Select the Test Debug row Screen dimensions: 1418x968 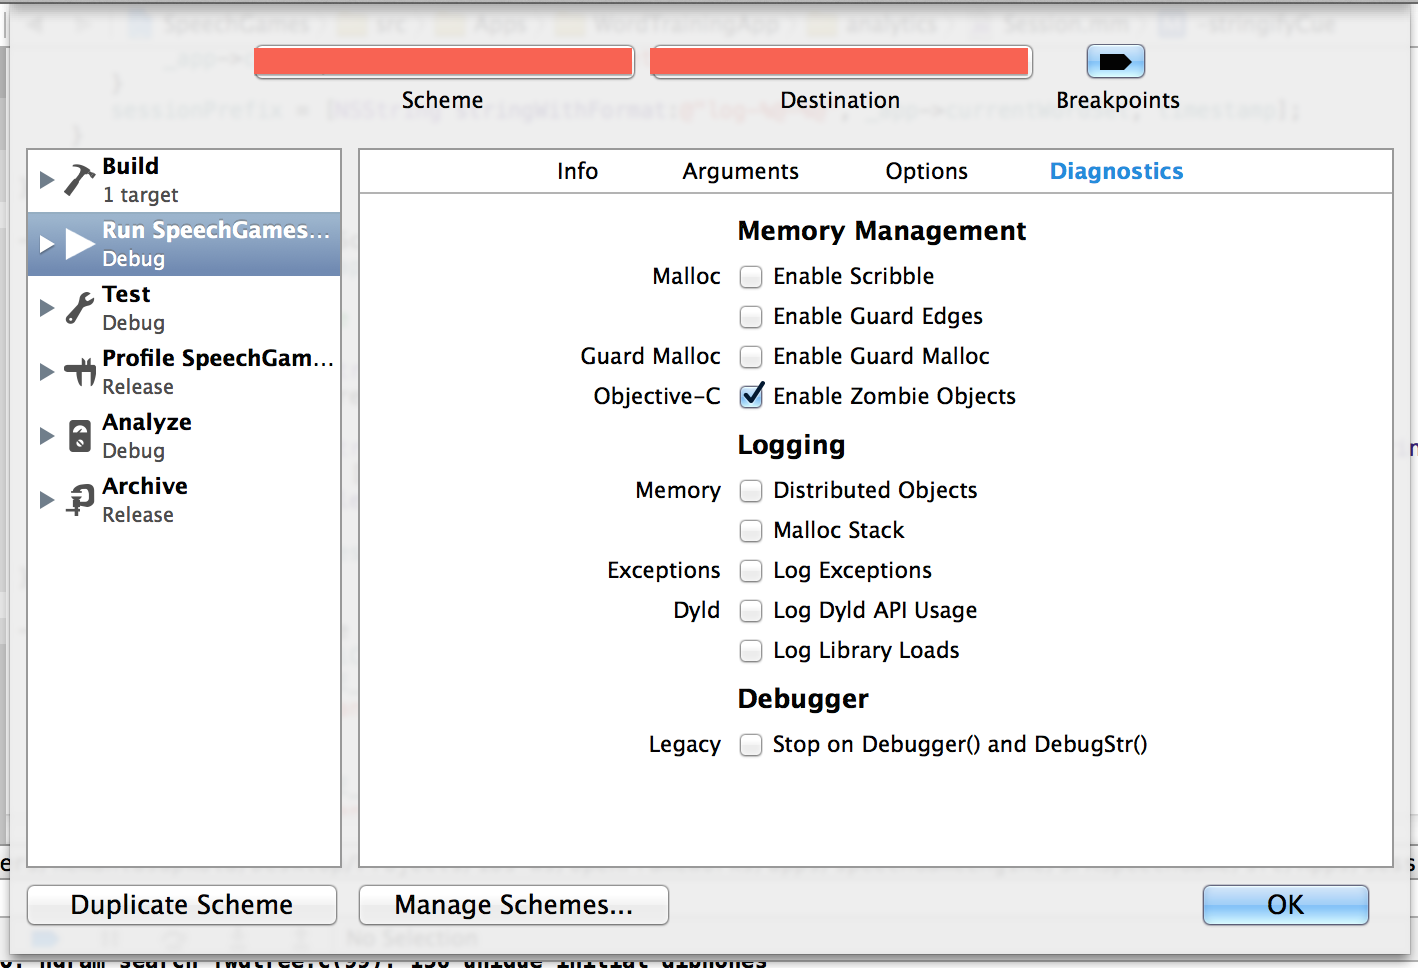[x=184, y=308]
